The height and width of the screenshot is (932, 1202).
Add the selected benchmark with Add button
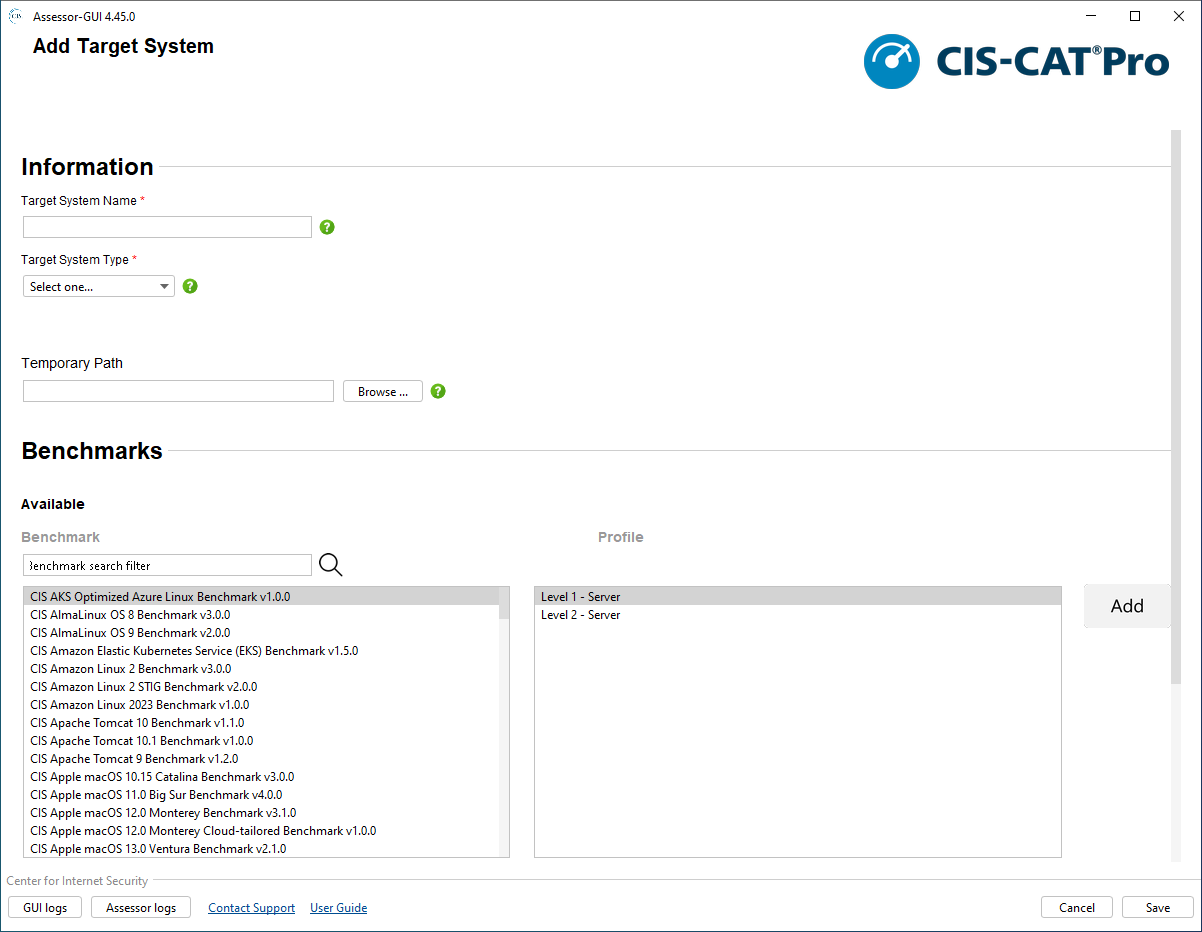1126,606
